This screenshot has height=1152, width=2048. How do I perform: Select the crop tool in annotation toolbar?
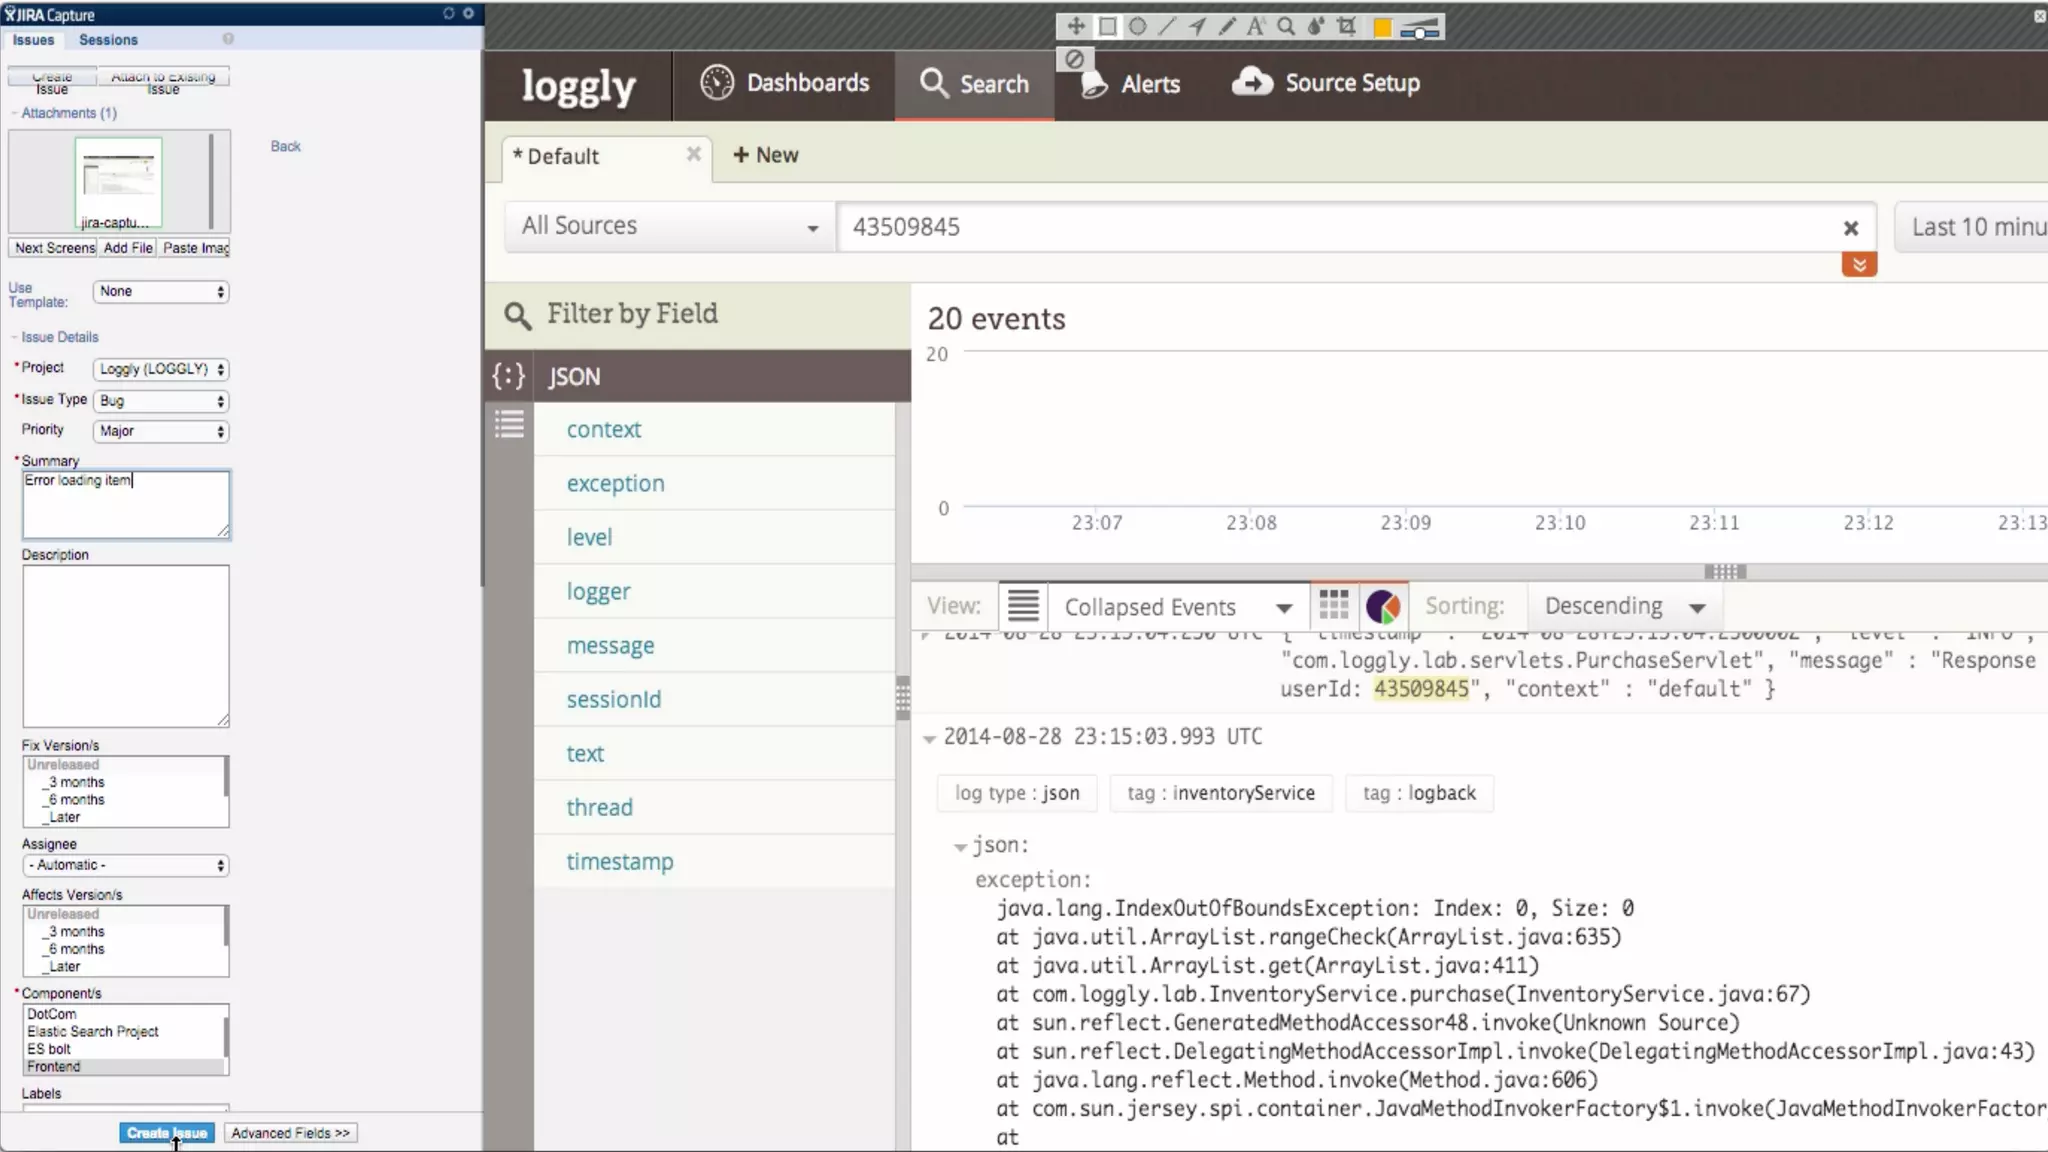(1346, 27)
